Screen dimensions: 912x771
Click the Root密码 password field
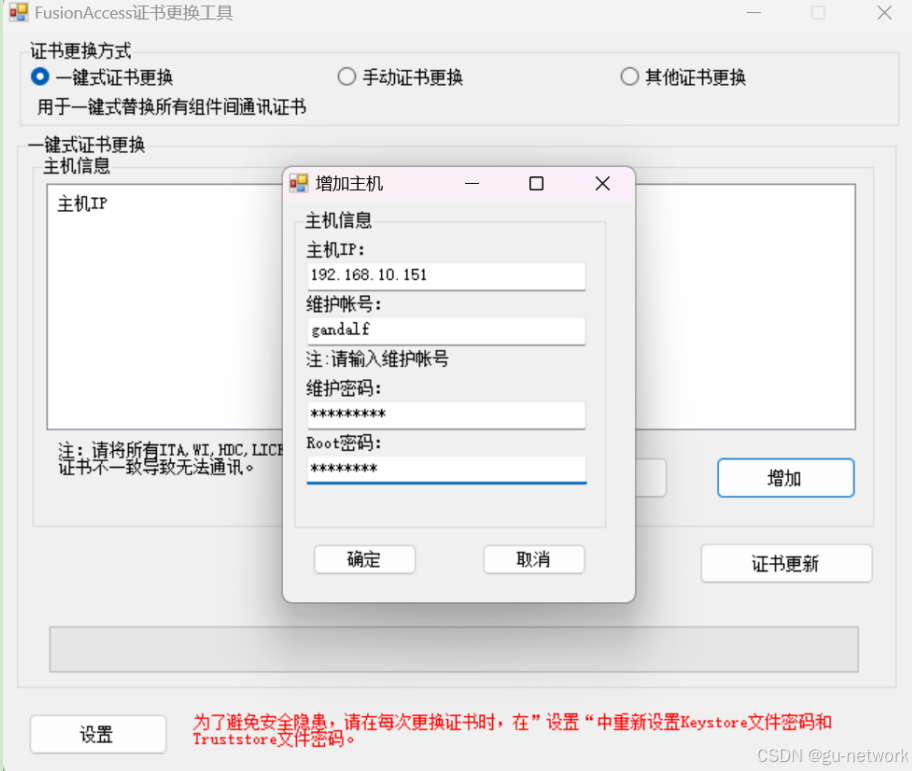[446, 469]
